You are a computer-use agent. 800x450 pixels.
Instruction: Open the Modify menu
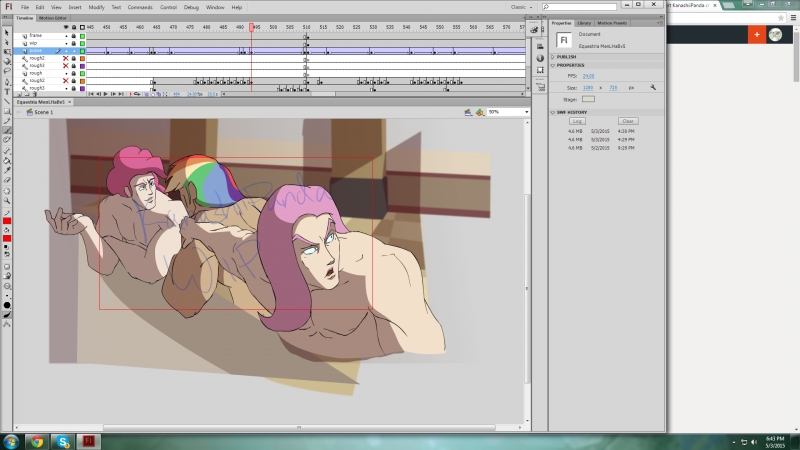point(96,7)
